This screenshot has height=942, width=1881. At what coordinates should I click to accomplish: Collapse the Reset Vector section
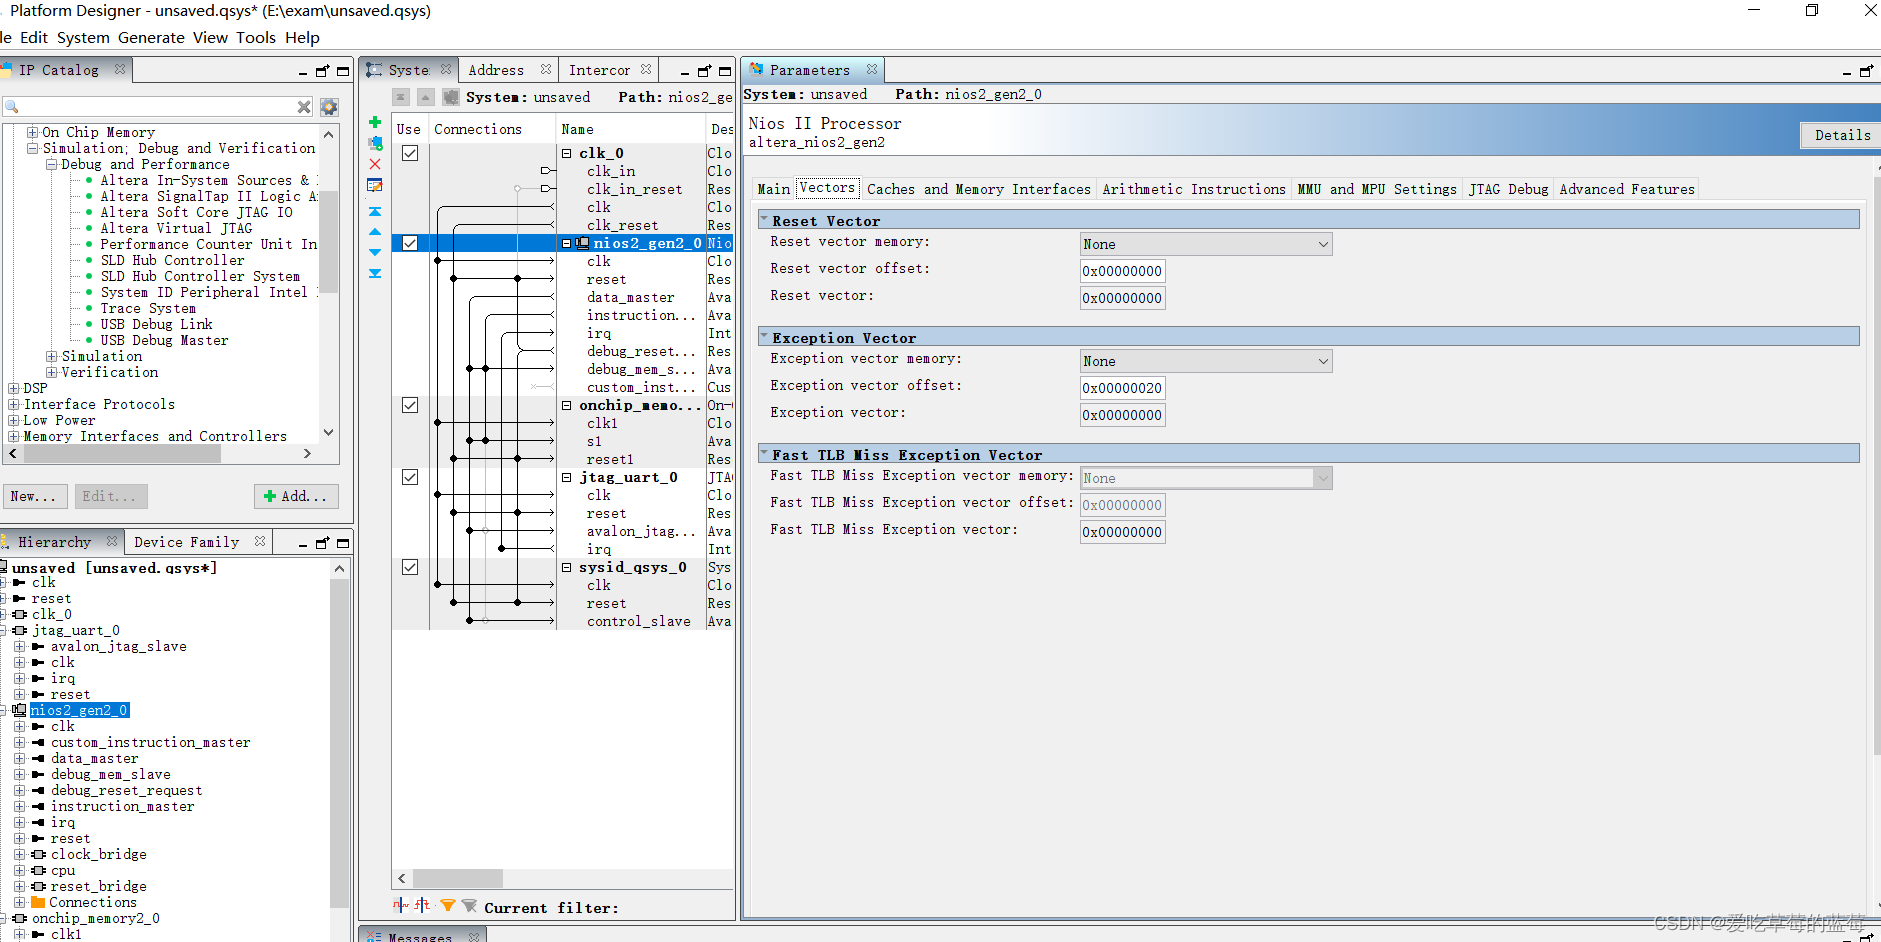764,220
